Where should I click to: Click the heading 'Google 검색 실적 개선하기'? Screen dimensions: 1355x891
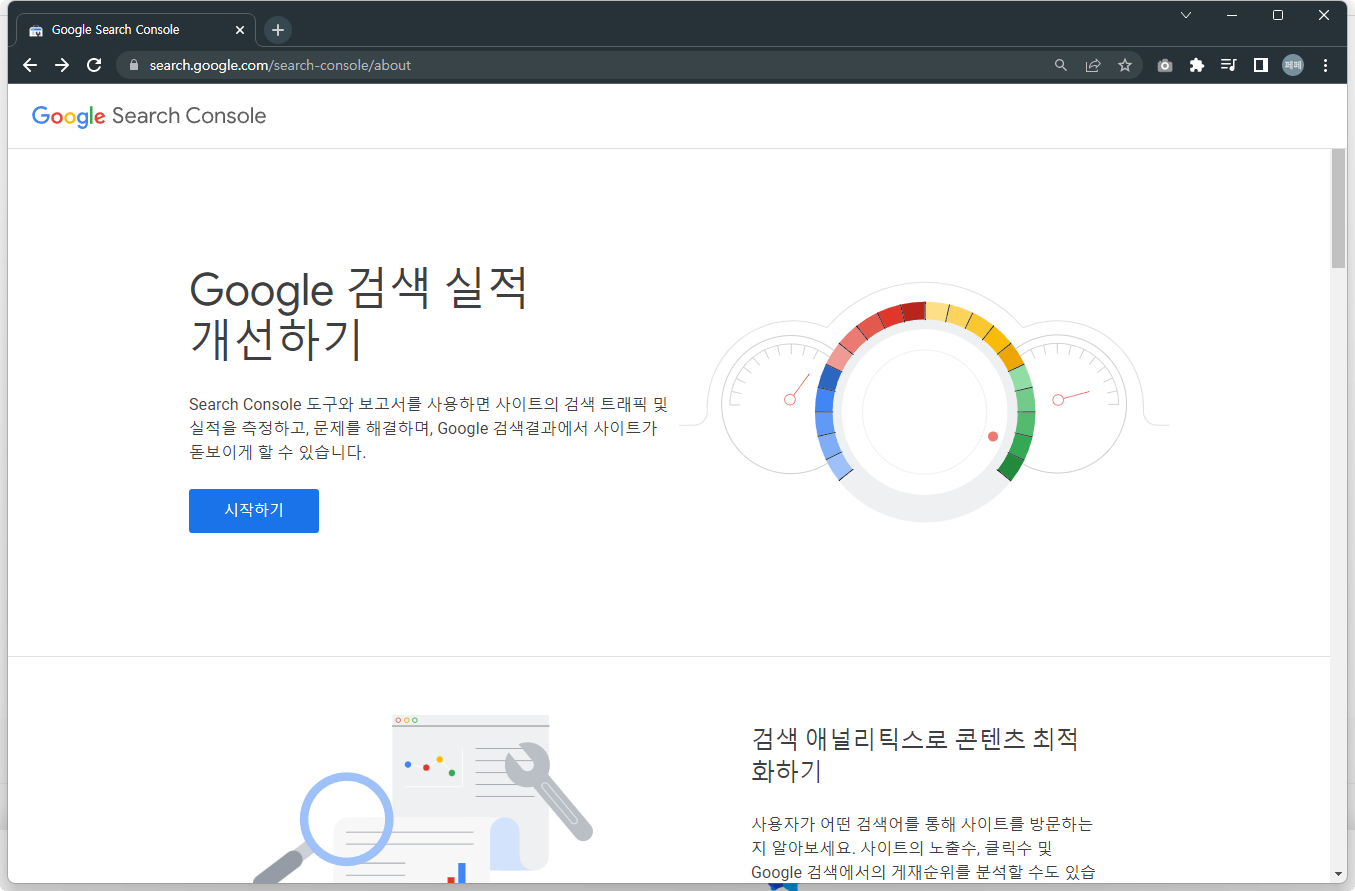pyautogui.click(x=358, y=314)
